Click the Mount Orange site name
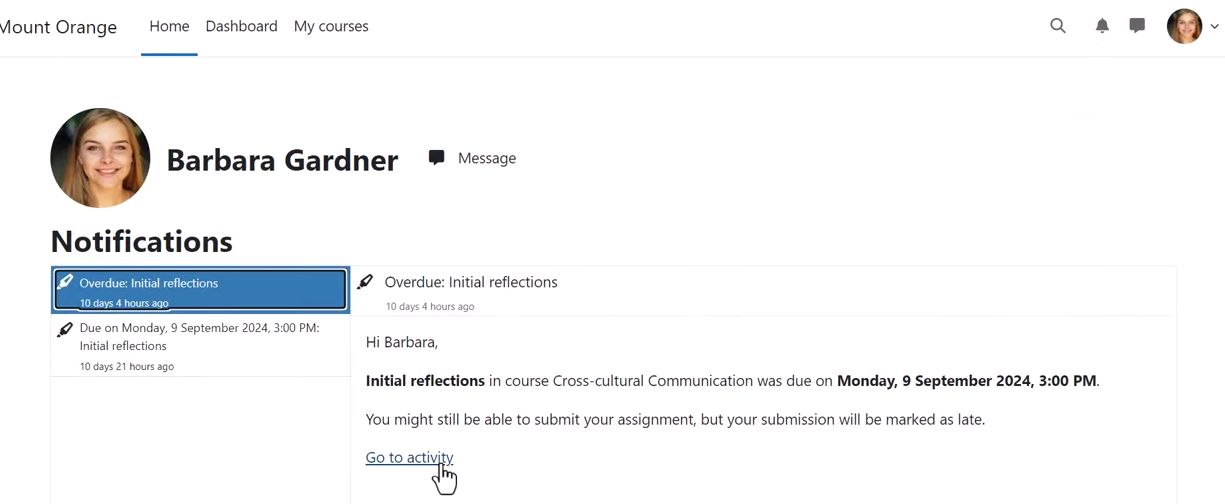1225x504 pixels. click(58, 27)
